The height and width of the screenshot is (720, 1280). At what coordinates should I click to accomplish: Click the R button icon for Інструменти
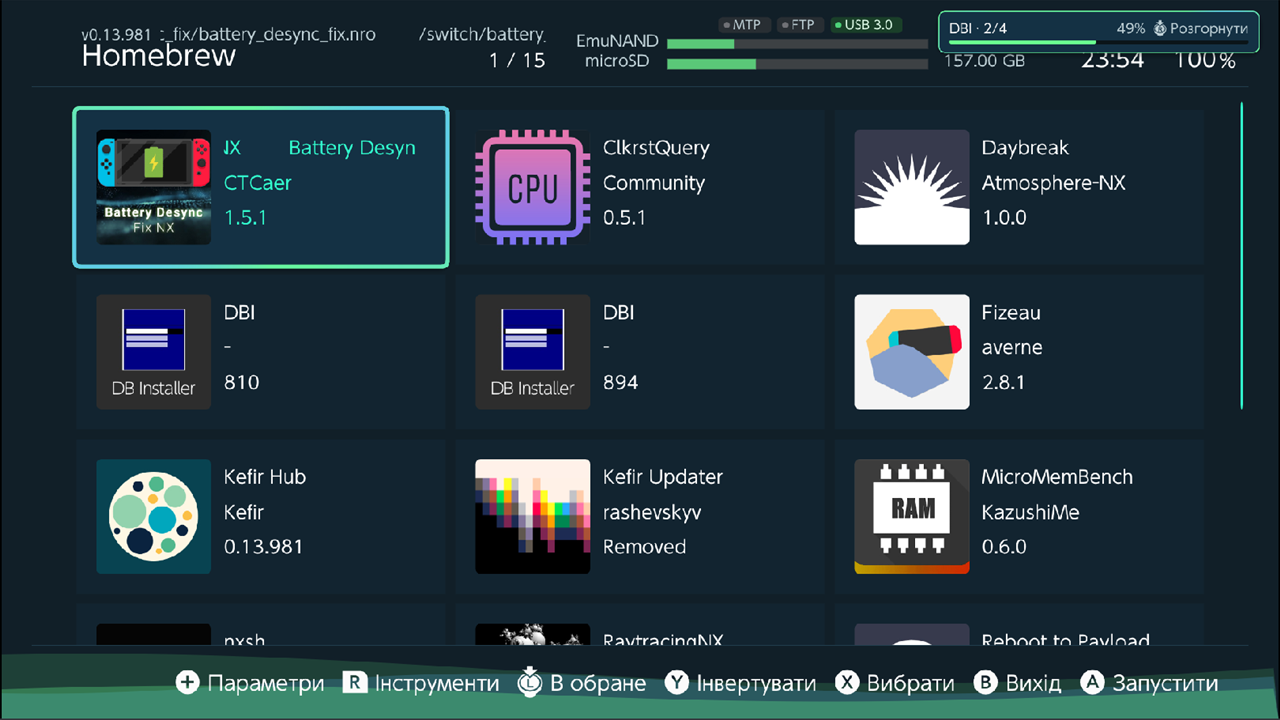click(355, 683)
